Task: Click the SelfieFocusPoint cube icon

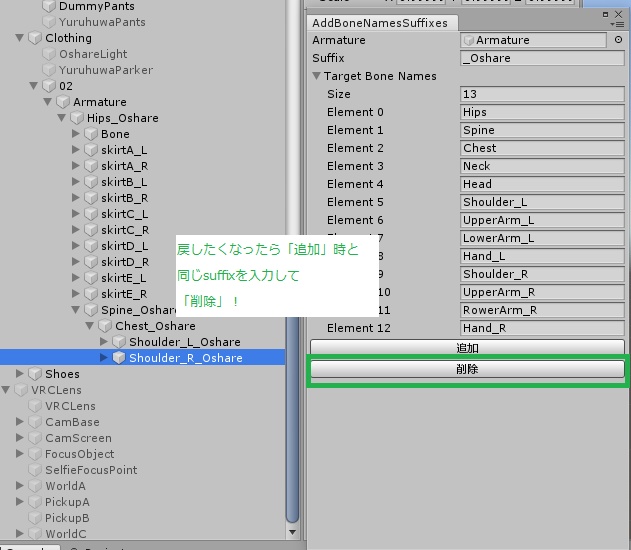Action: click(x=35, y=470)
